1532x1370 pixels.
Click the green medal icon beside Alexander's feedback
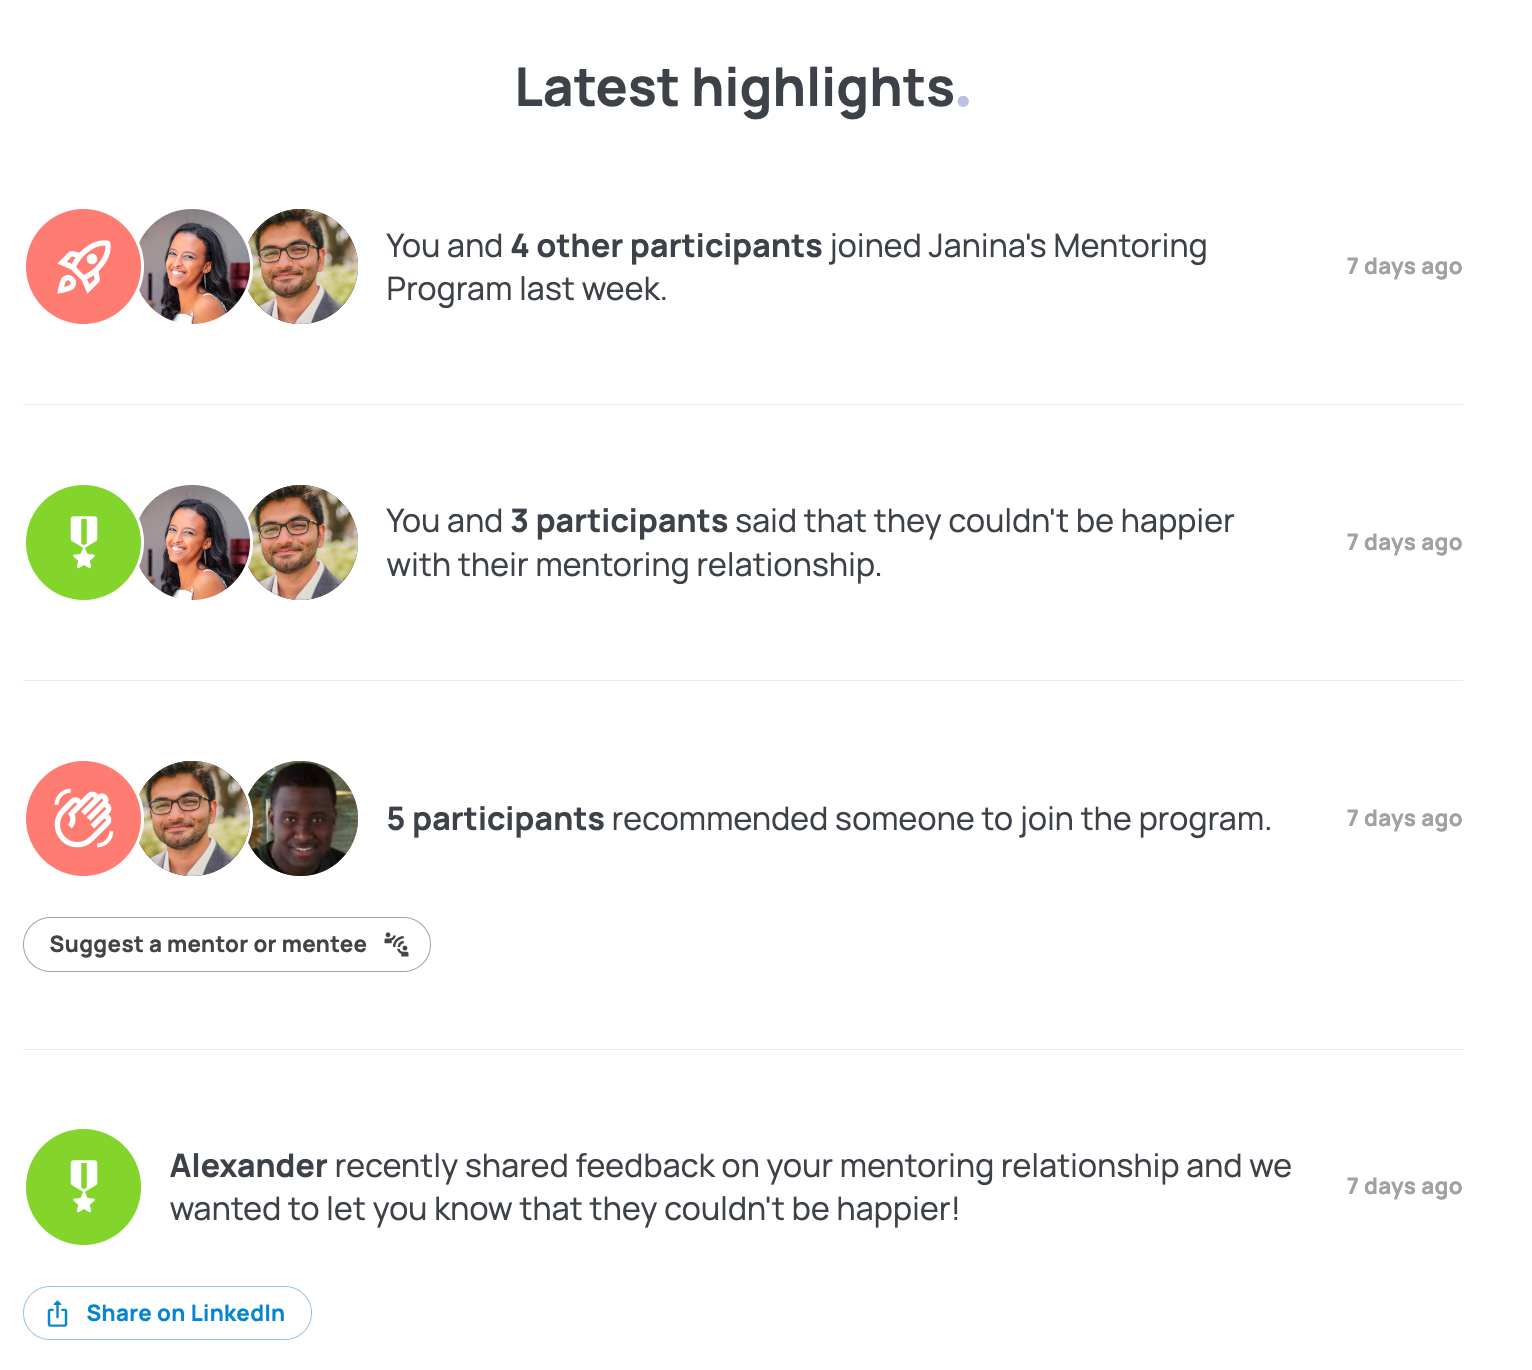coord(84,1186)
